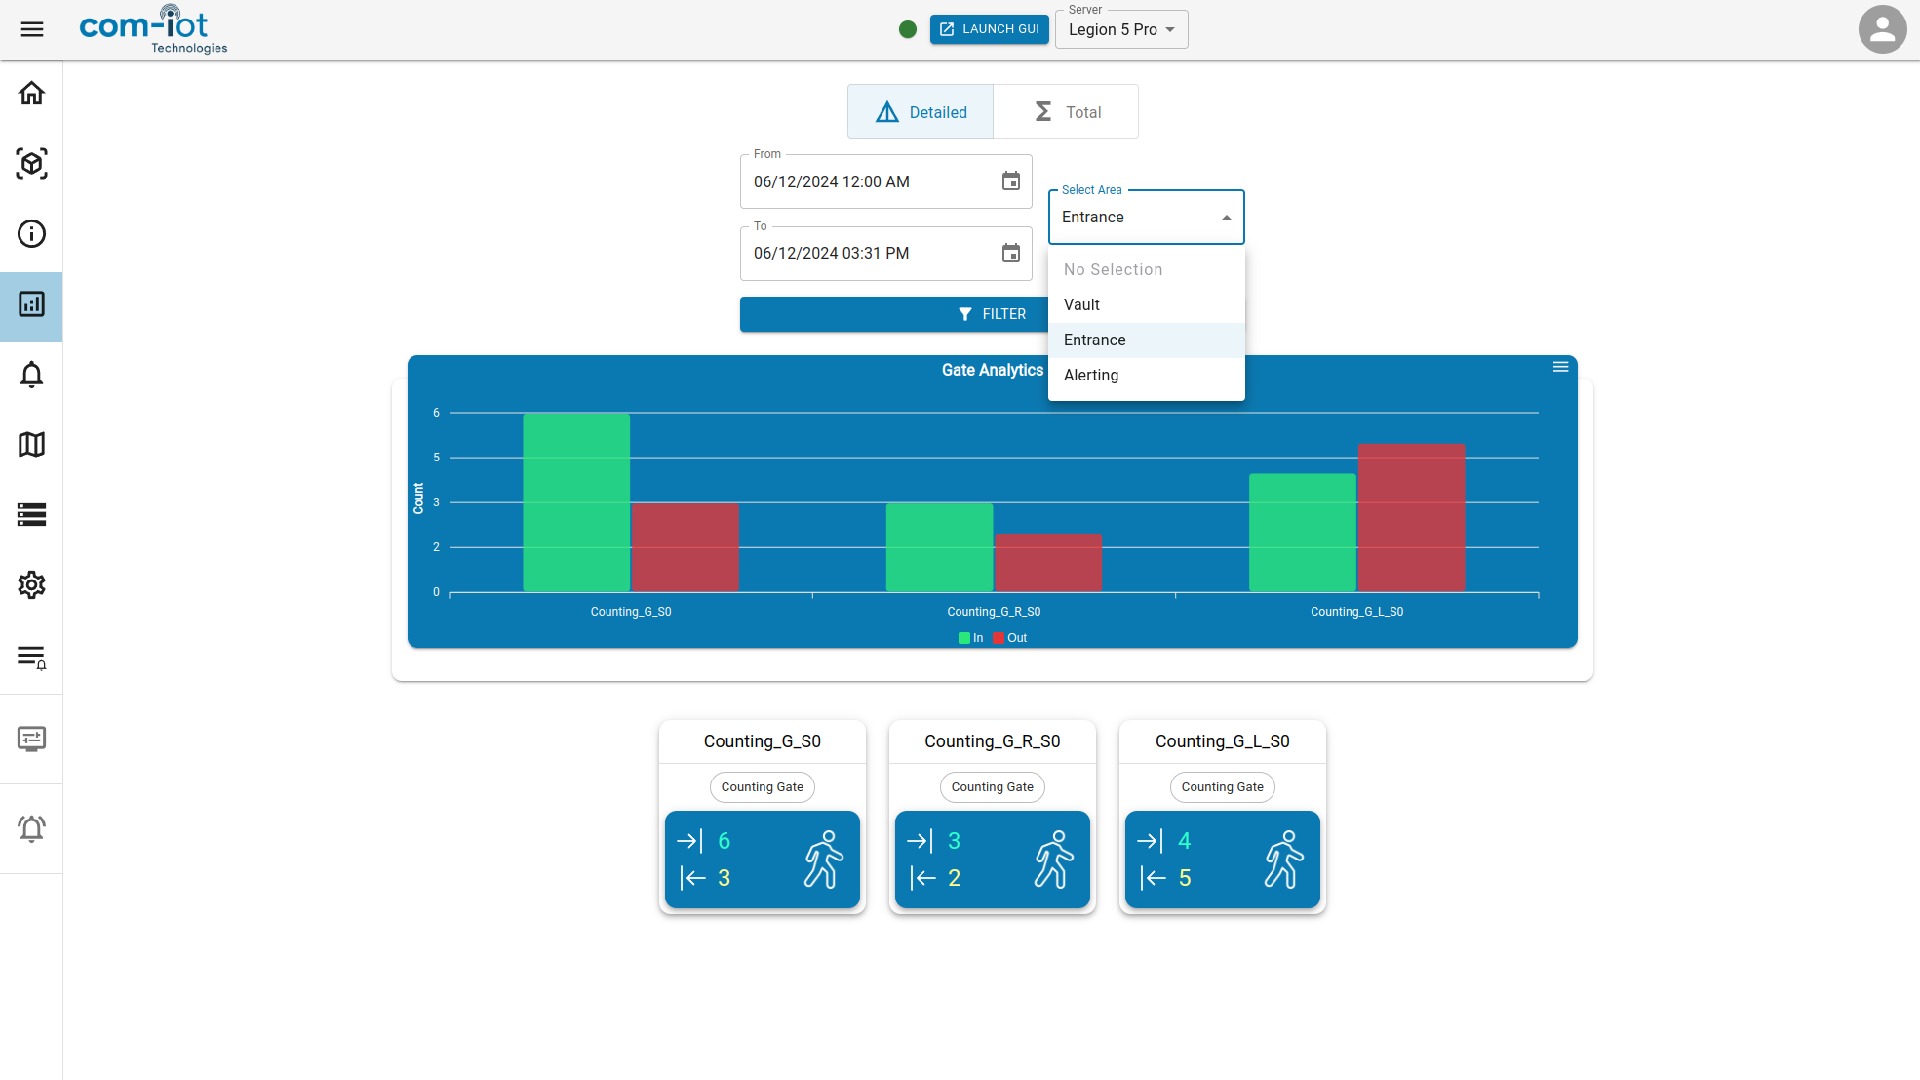
Task: Switch to the Detailed tab
Action: click(920, 112)
